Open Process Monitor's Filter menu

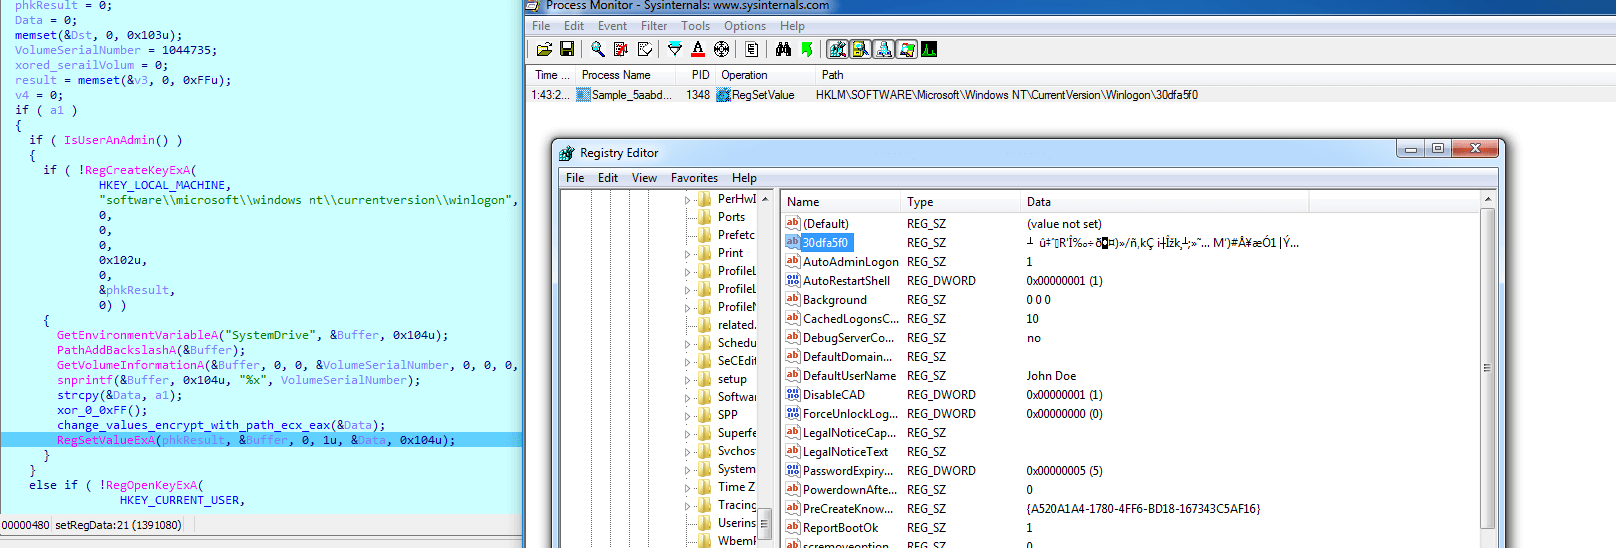point(654,26)
